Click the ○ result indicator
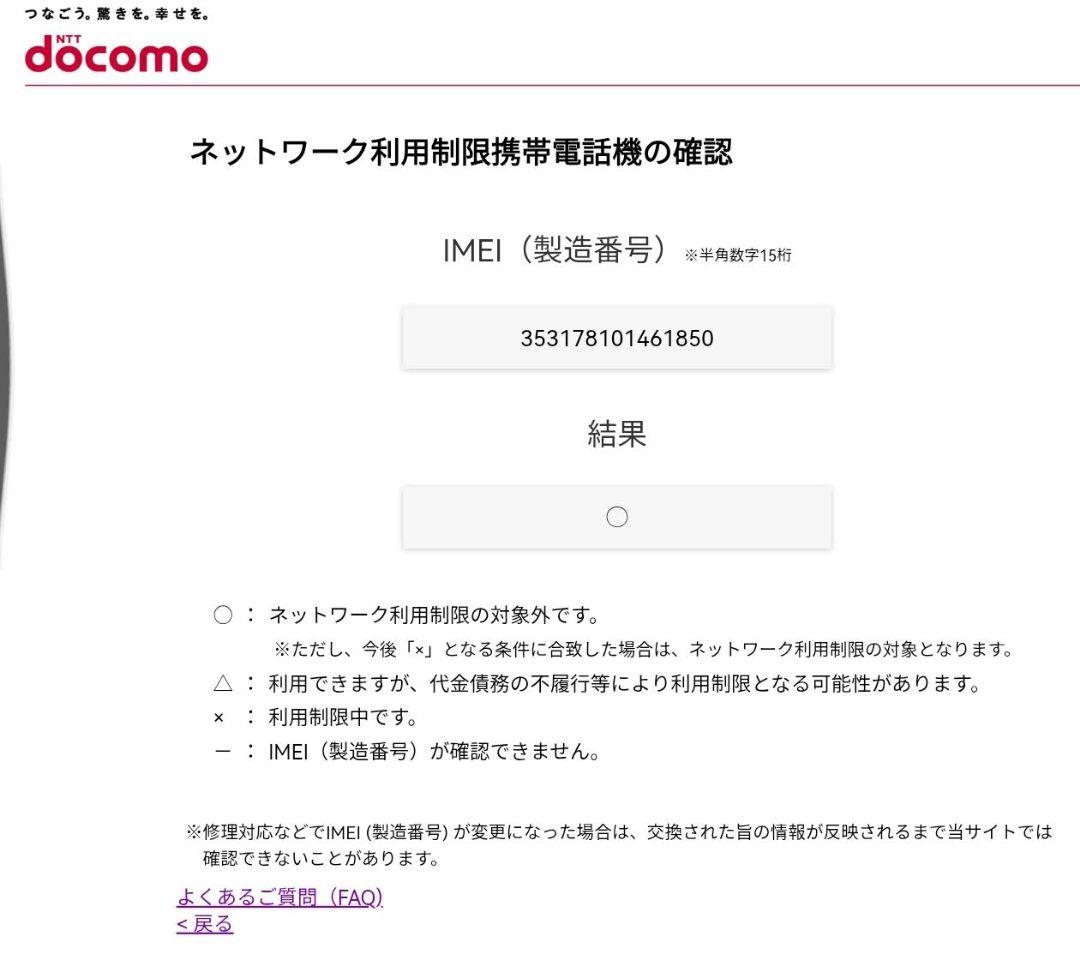Screen dimensions: 1080x953 point(617,517)
